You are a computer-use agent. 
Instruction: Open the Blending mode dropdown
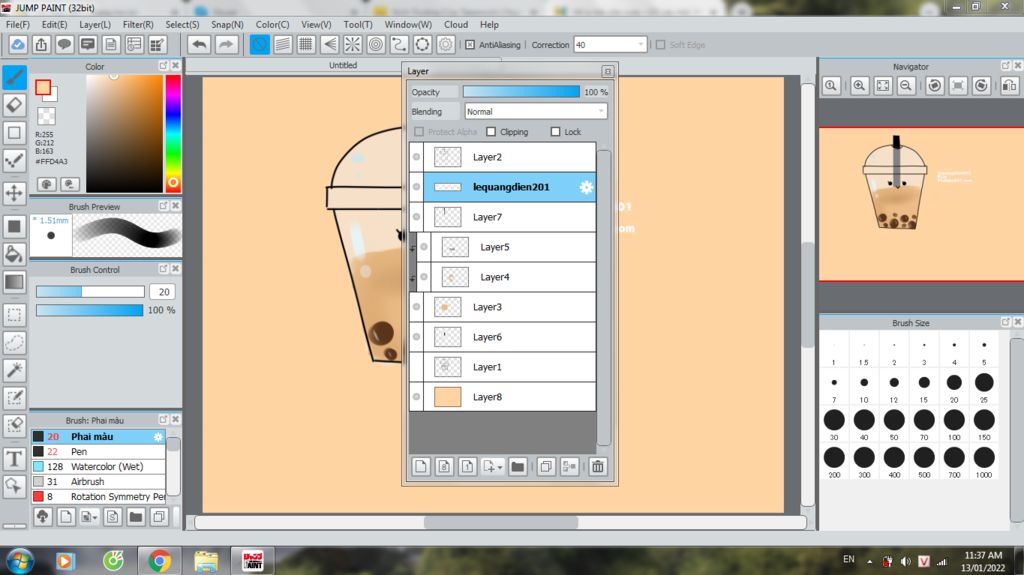pos(536,112)
